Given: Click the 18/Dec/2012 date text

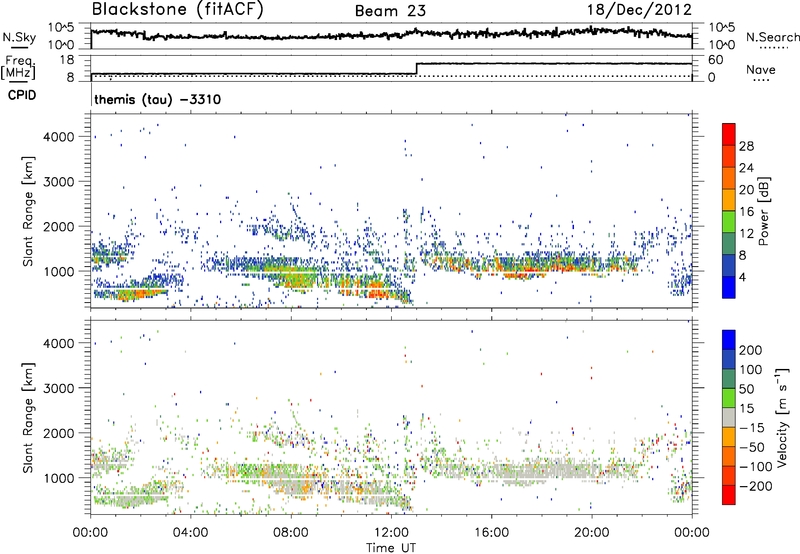Looking at the screenshot, I should (x=639, y=10).
